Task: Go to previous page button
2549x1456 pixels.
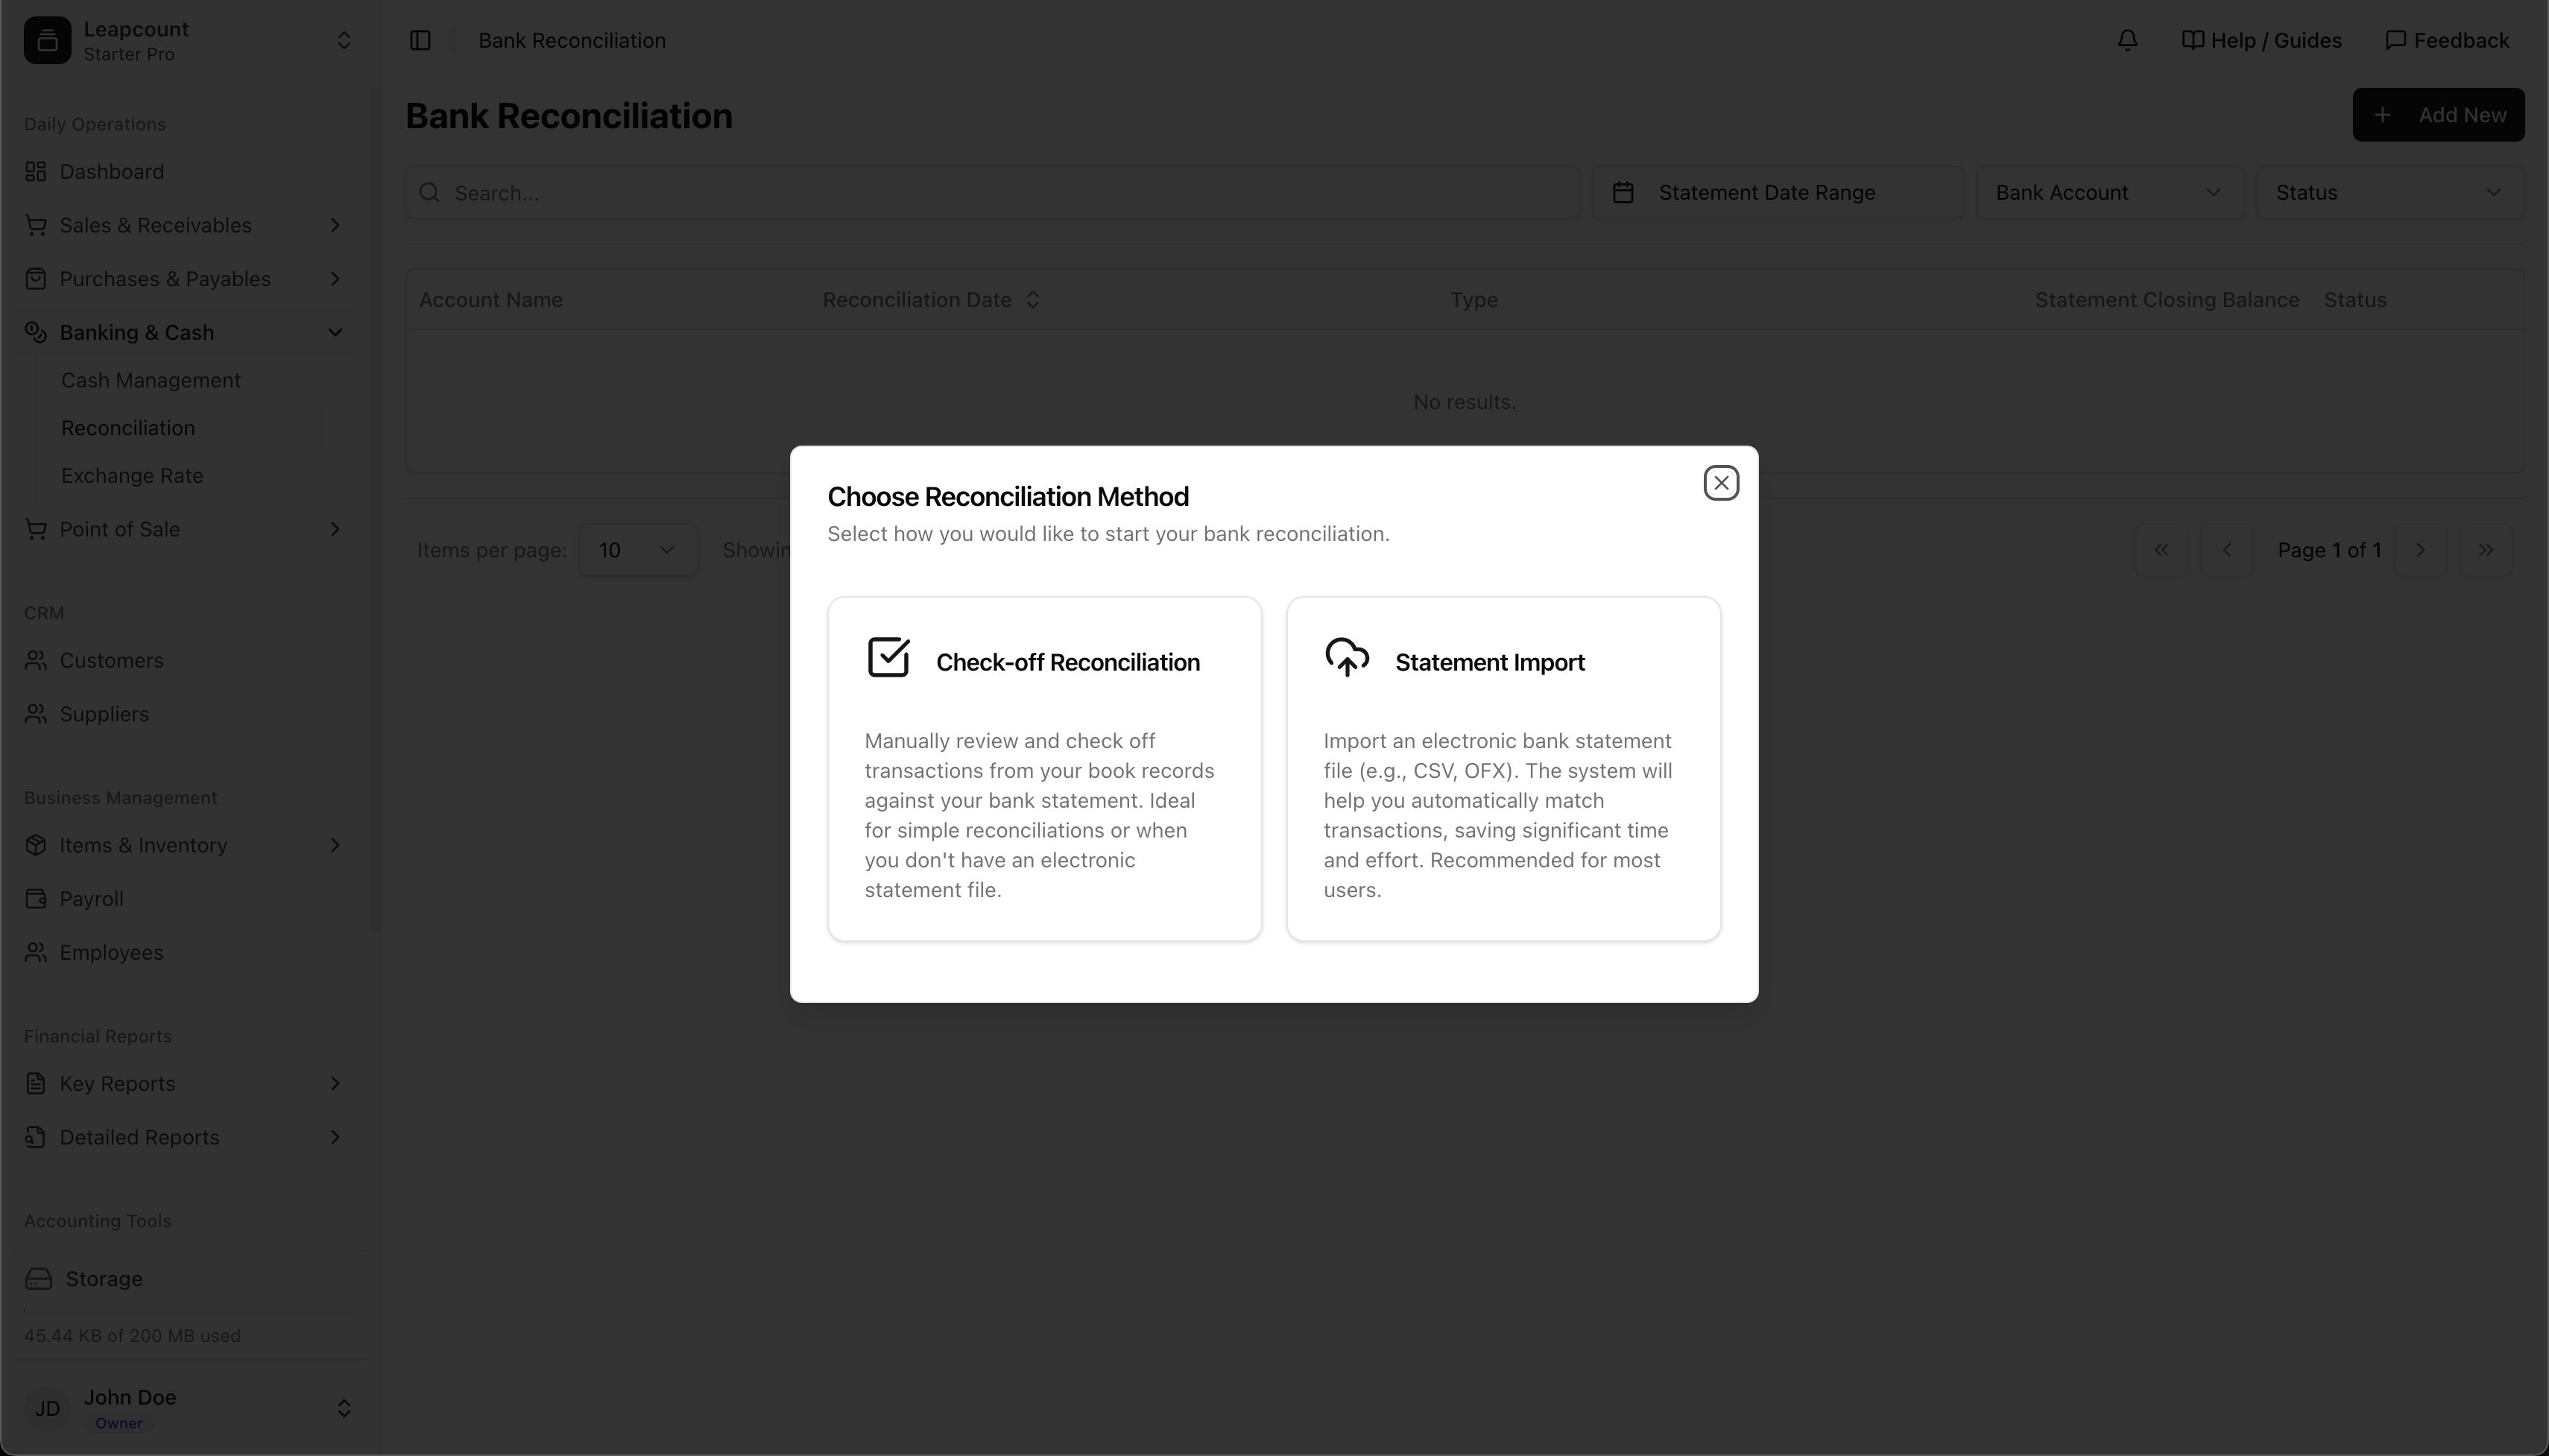Action: 2226,550
